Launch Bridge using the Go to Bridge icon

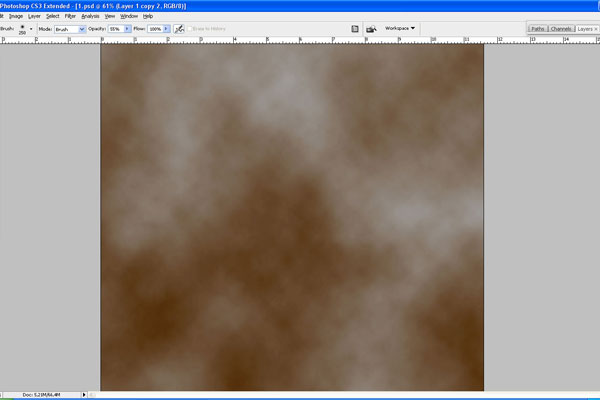(372, 29)
